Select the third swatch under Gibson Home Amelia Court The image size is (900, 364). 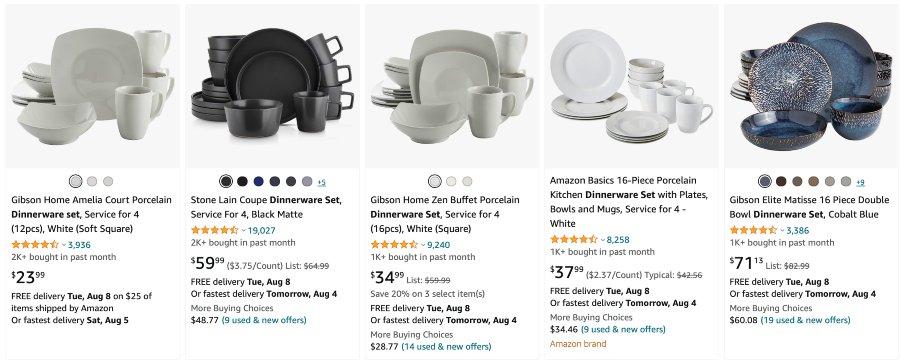(x=108, y=181)
